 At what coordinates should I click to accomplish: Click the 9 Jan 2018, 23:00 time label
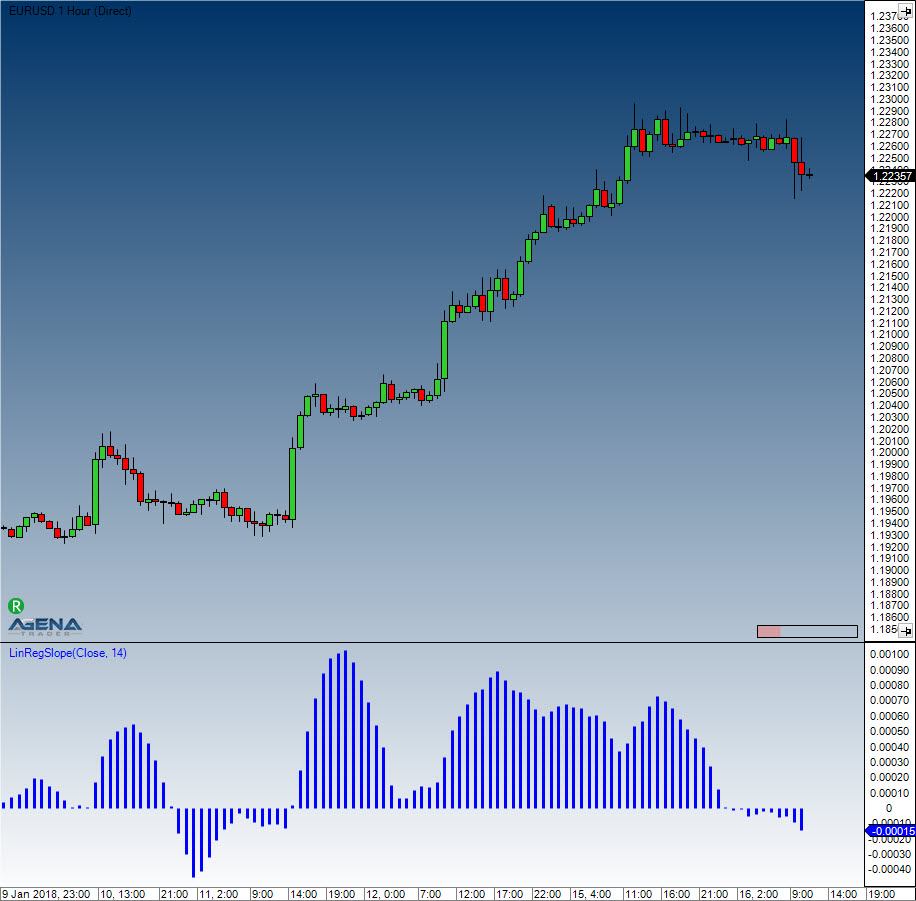tap(46, 893)
